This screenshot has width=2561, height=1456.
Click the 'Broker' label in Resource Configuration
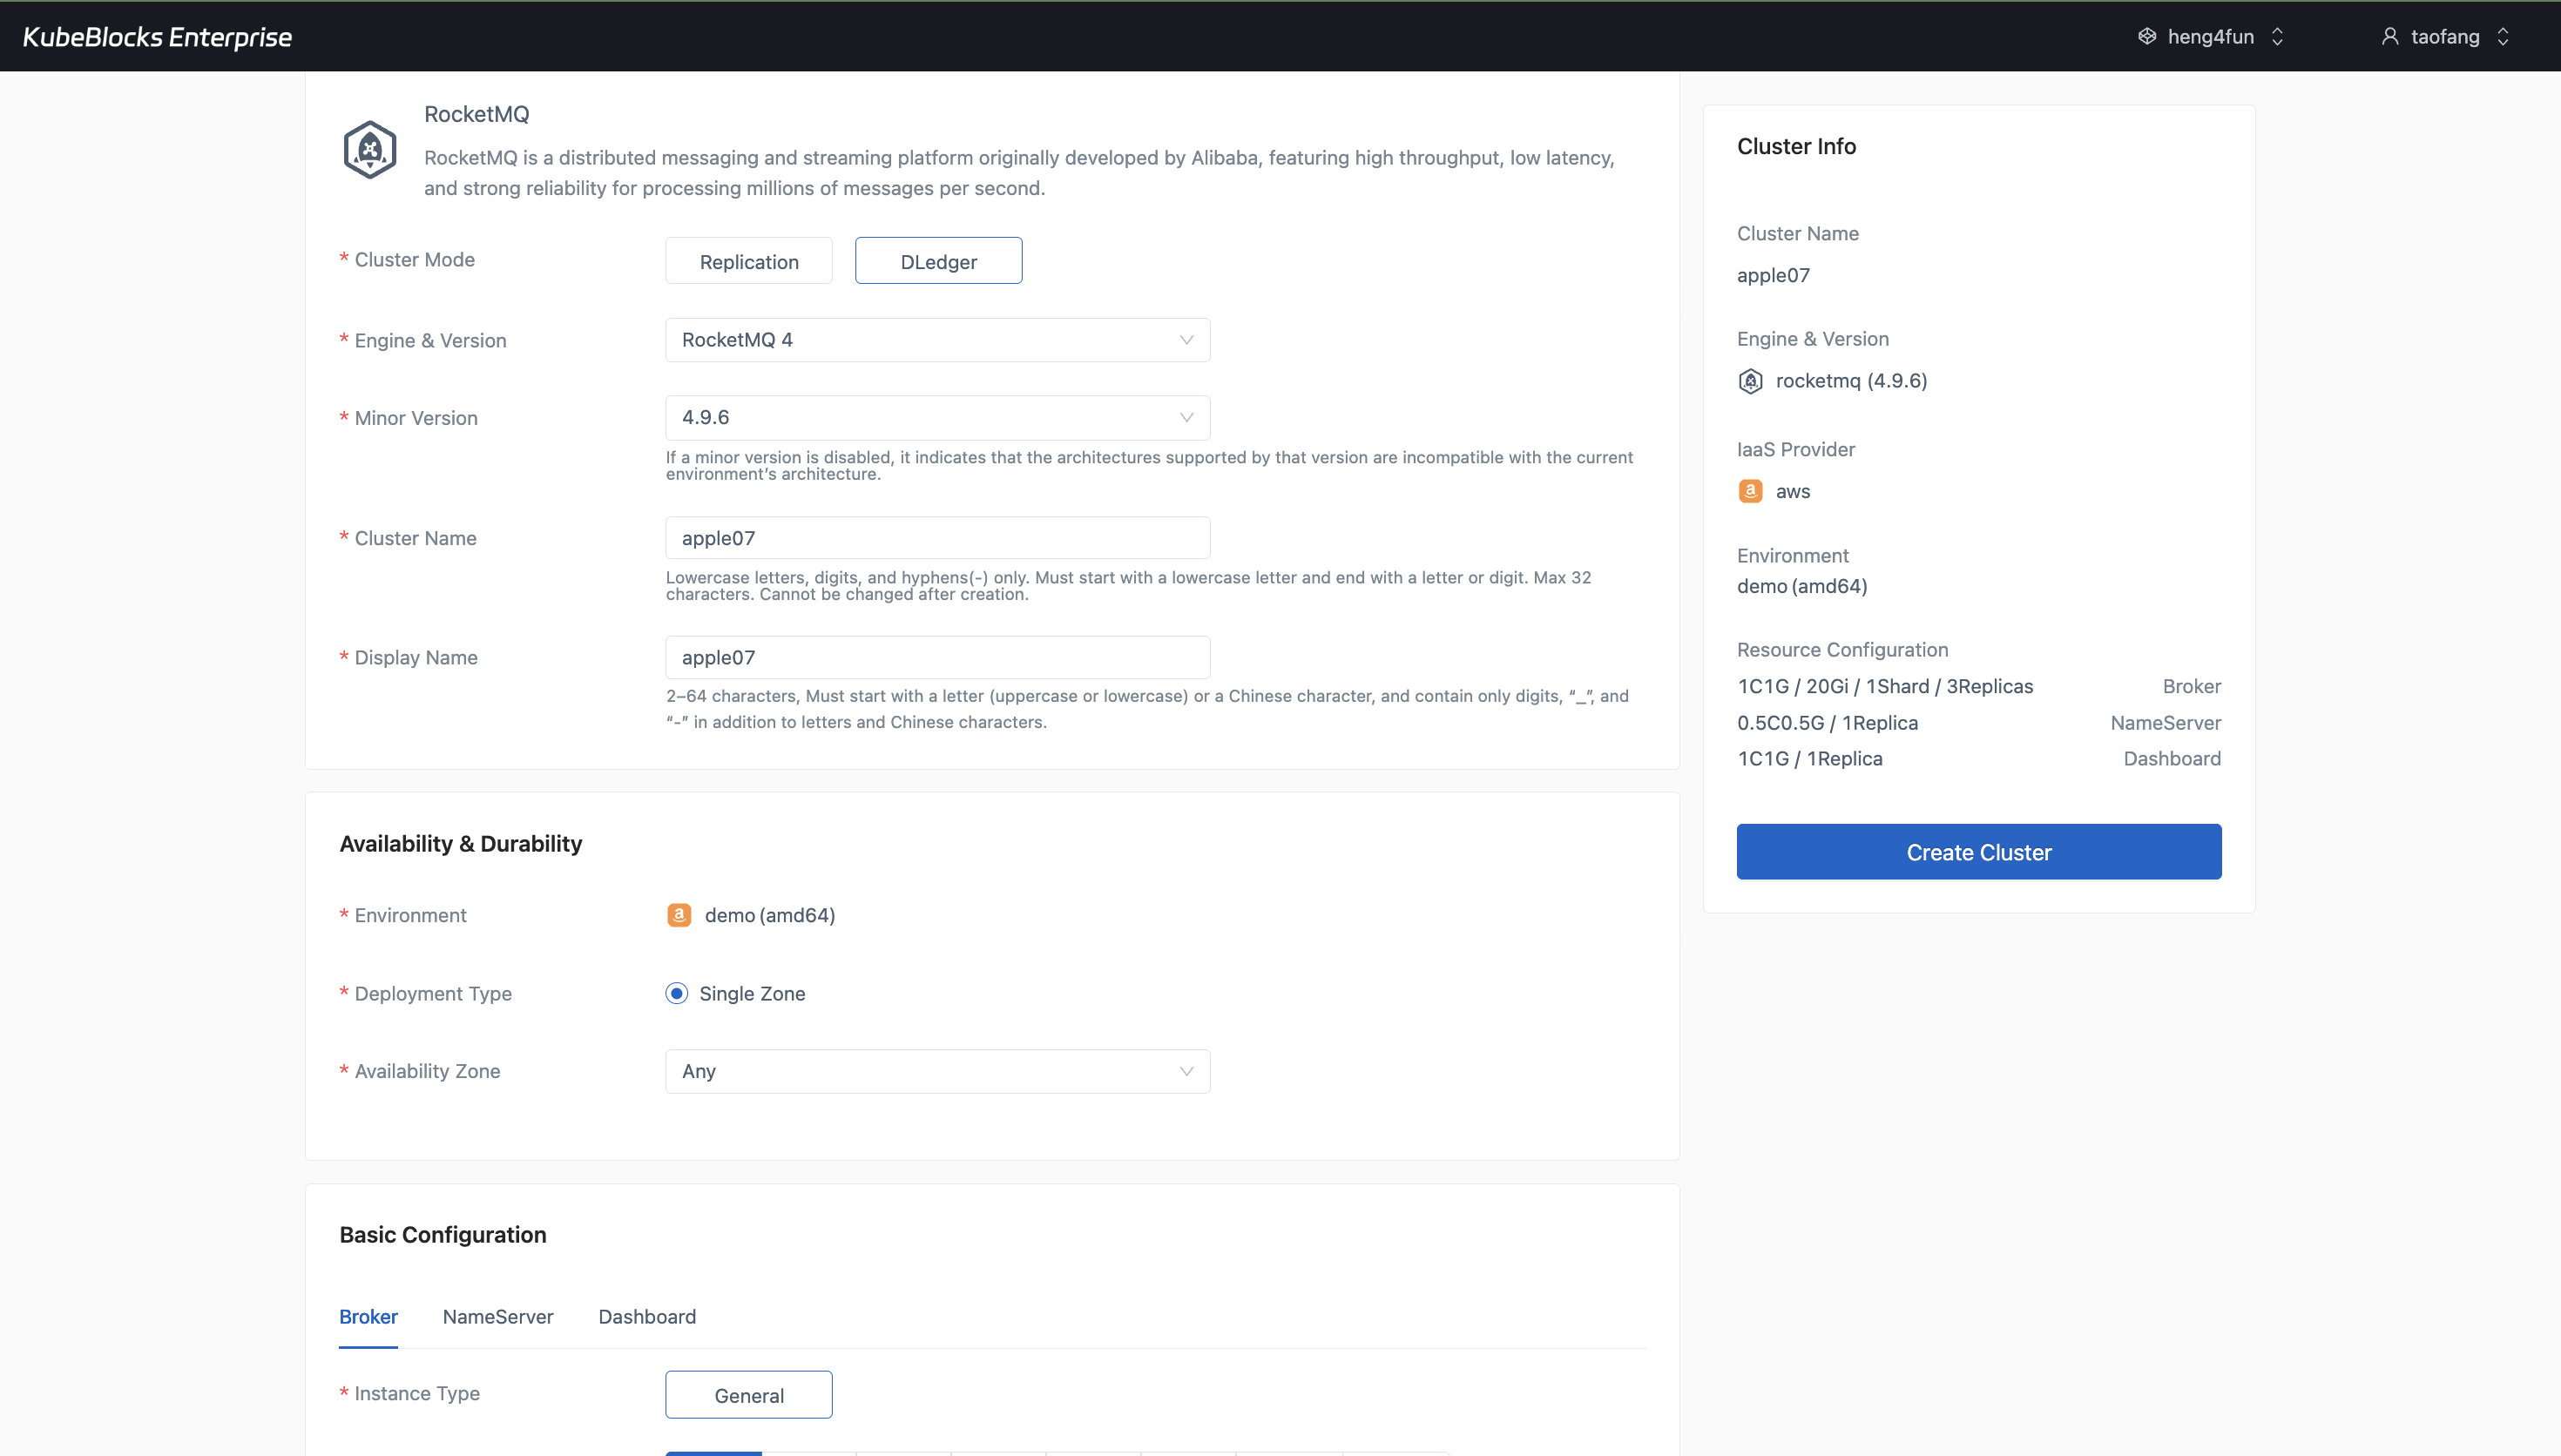point(2191,686)
